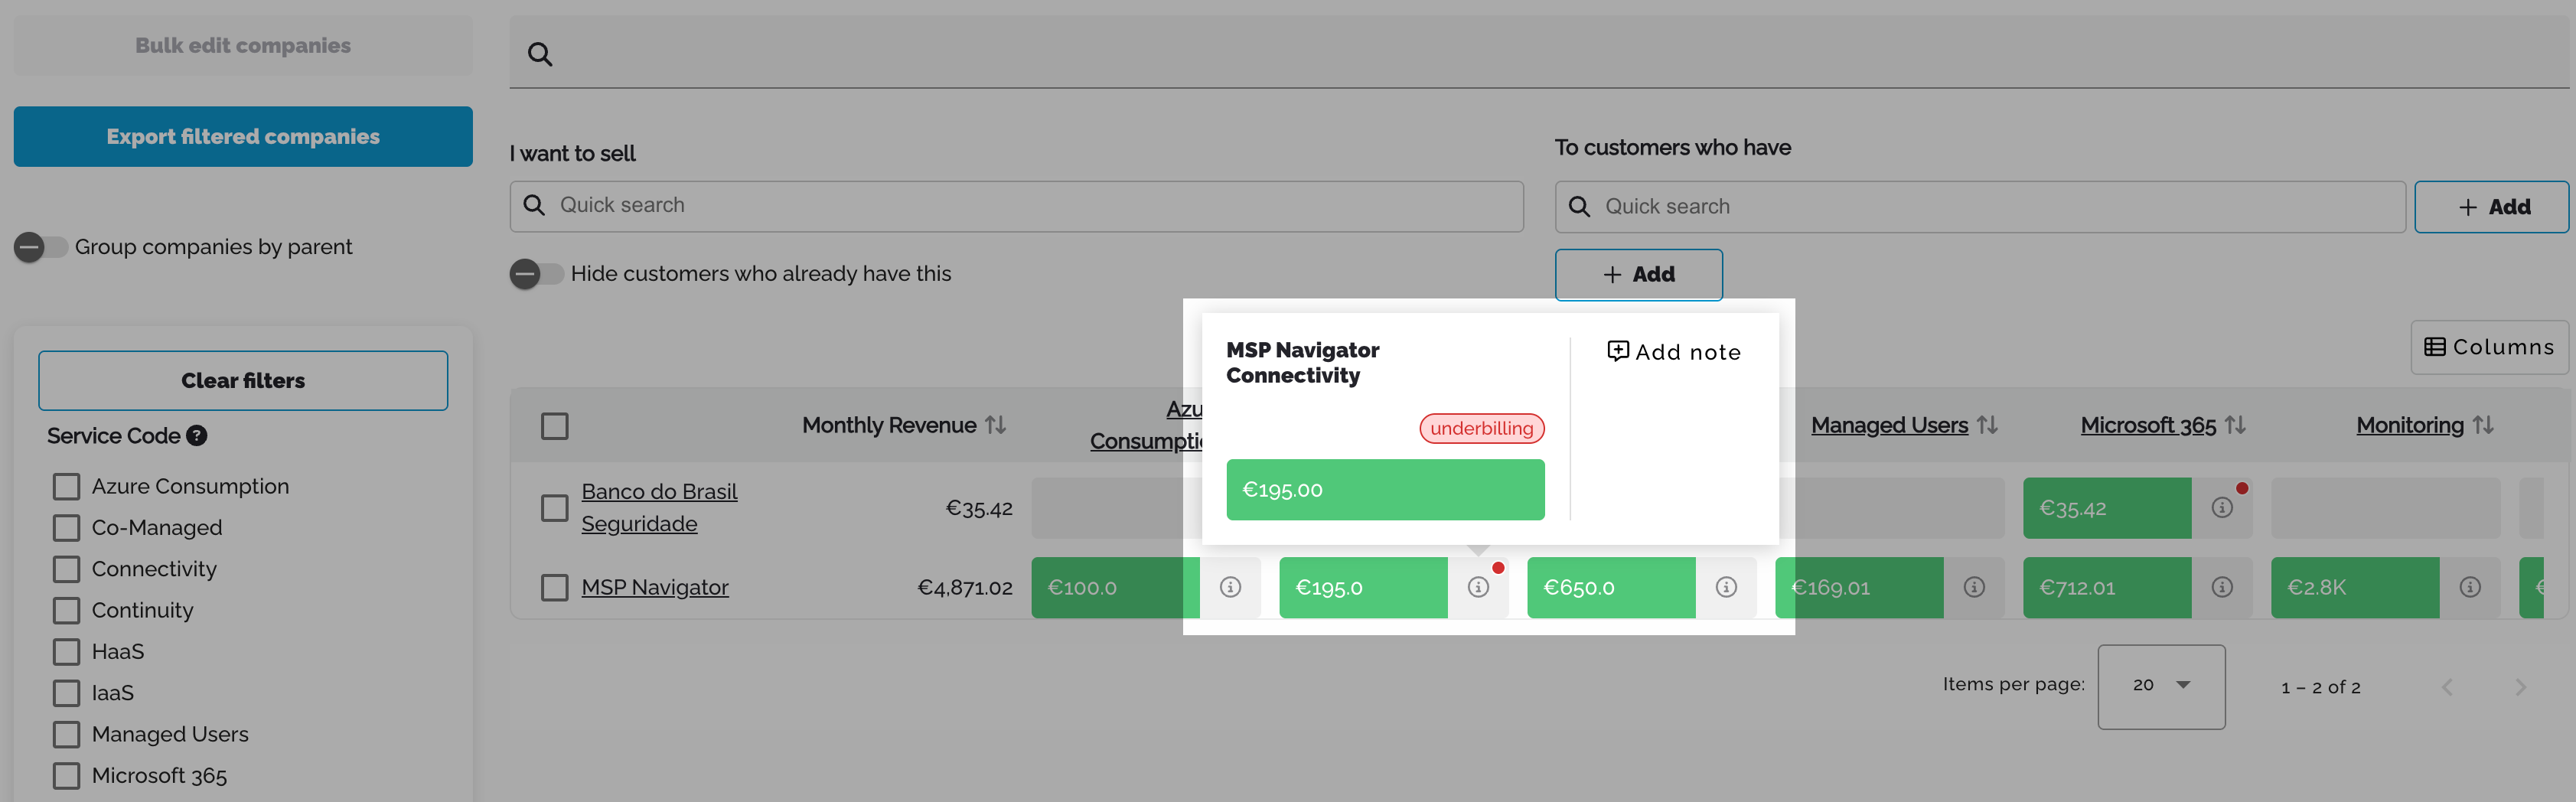Check the IaaS filter
2576x802 pixels.
pos(66,693)
